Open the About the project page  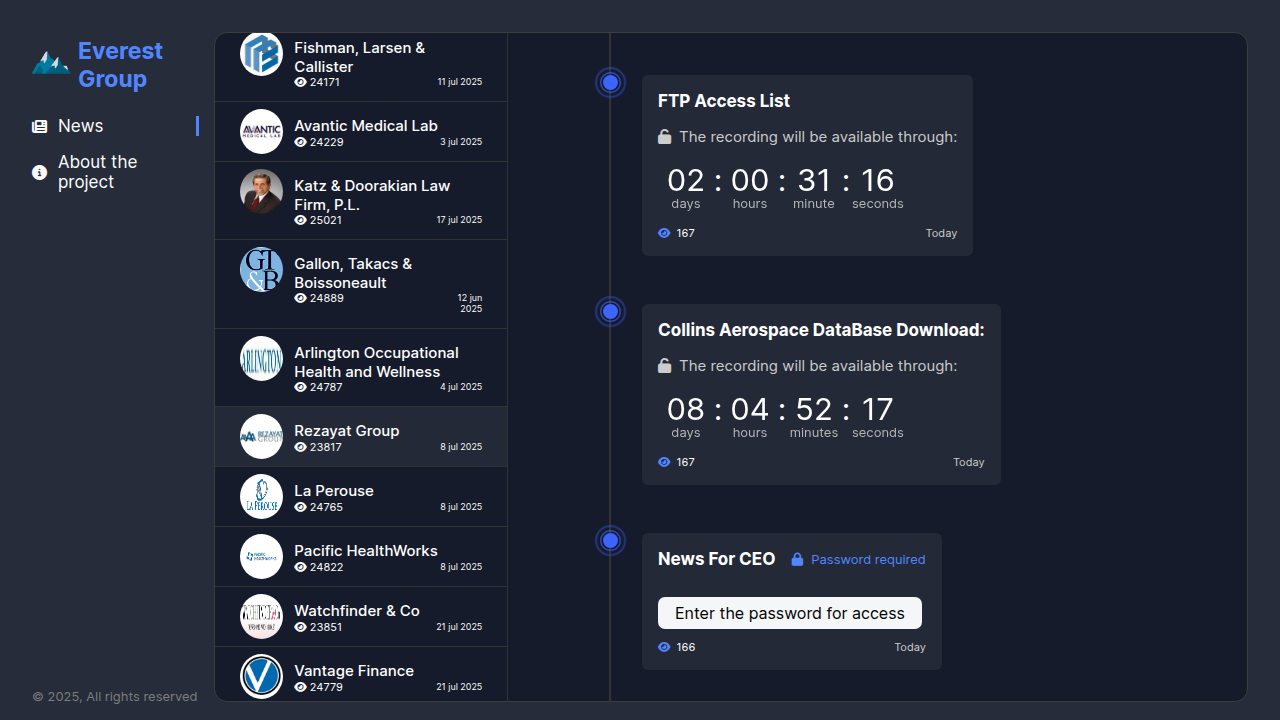(97, 172)
